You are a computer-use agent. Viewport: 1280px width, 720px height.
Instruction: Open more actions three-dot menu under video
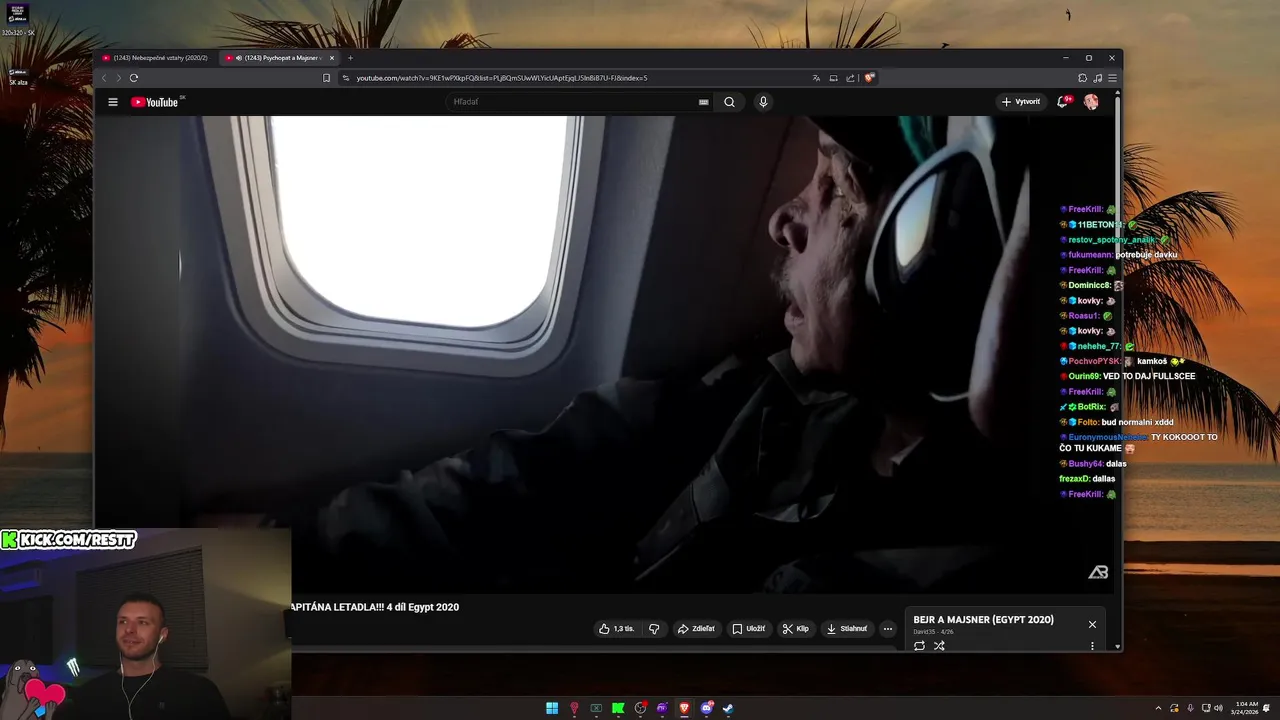[887, 629]
